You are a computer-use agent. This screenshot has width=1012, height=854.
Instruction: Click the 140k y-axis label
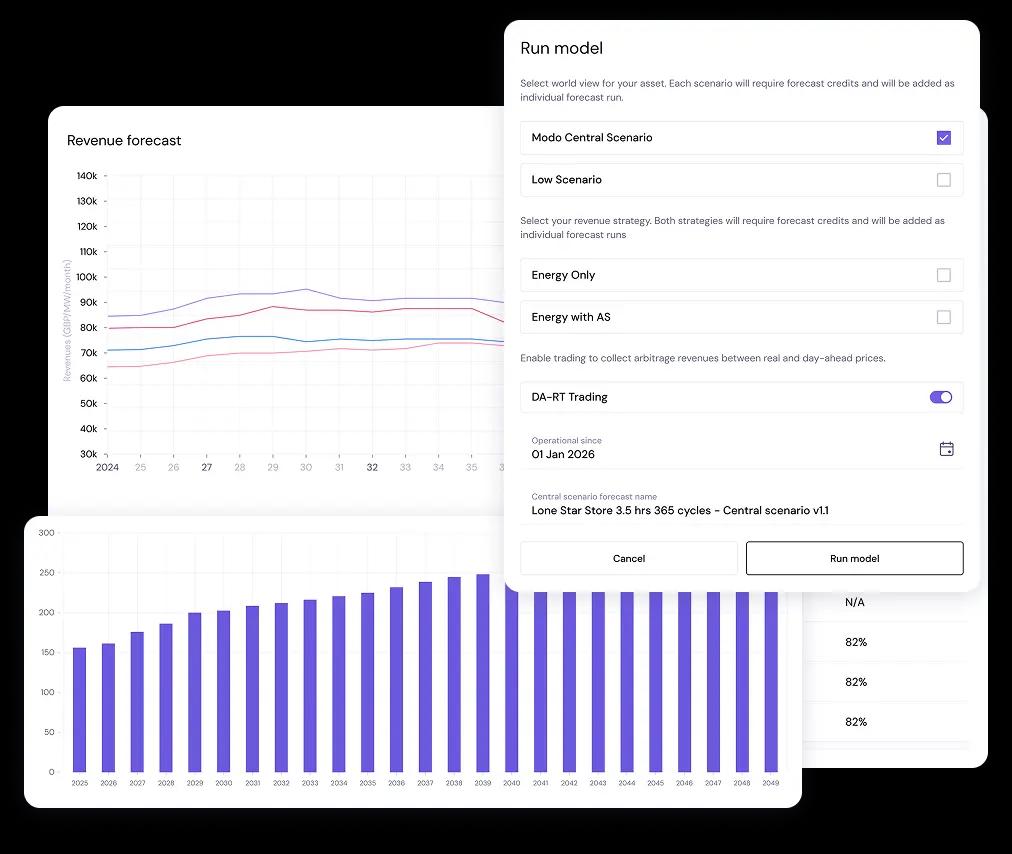(x=87, y=175)
